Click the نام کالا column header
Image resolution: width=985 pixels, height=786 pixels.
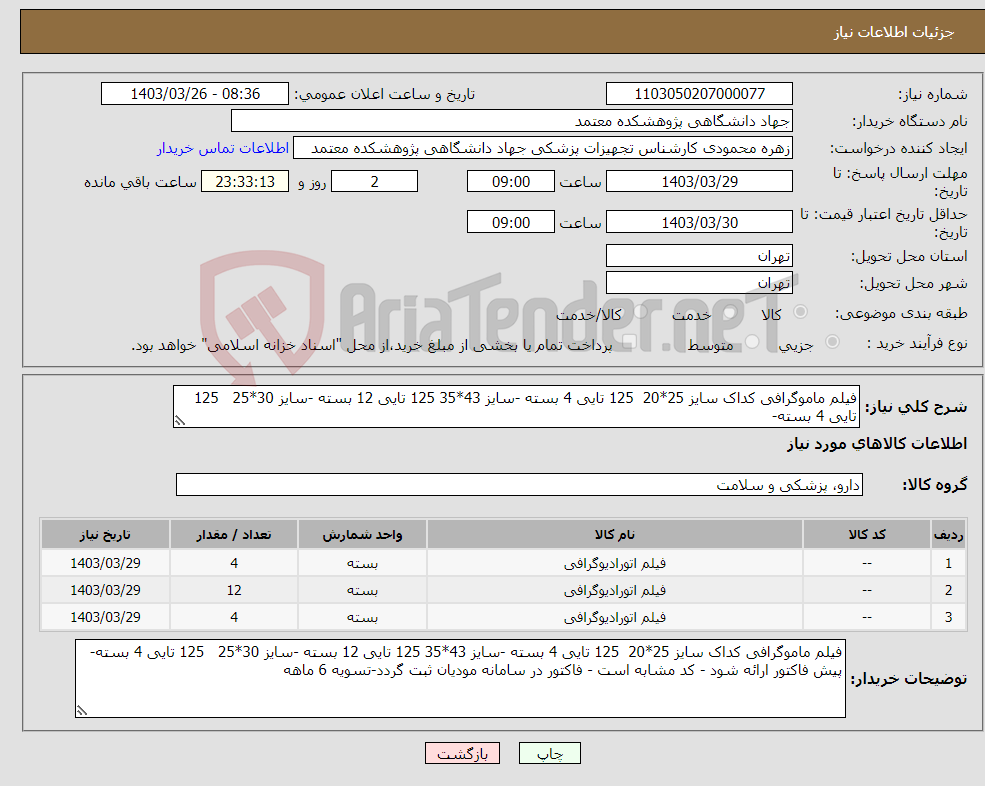[x=614, y=535]
